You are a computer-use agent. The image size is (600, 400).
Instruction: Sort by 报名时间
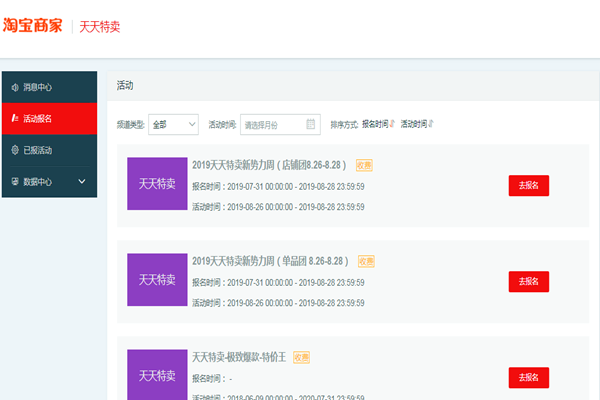coord(375,124)
